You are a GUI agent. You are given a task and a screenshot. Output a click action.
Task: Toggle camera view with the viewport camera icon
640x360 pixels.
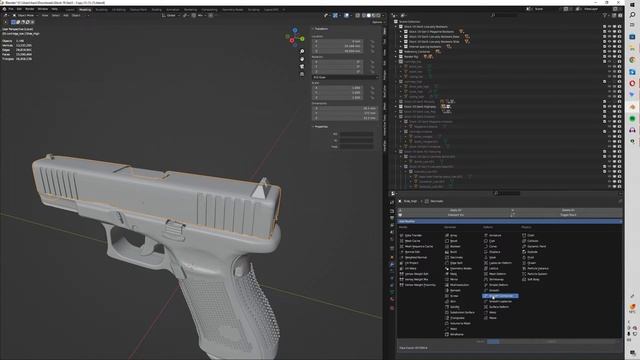point(302,67)
